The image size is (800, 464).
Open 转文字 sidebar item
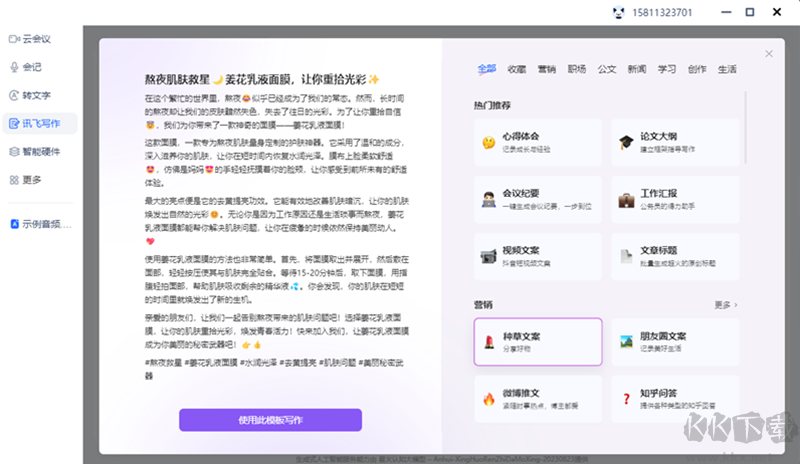click(x=35, y=95)
